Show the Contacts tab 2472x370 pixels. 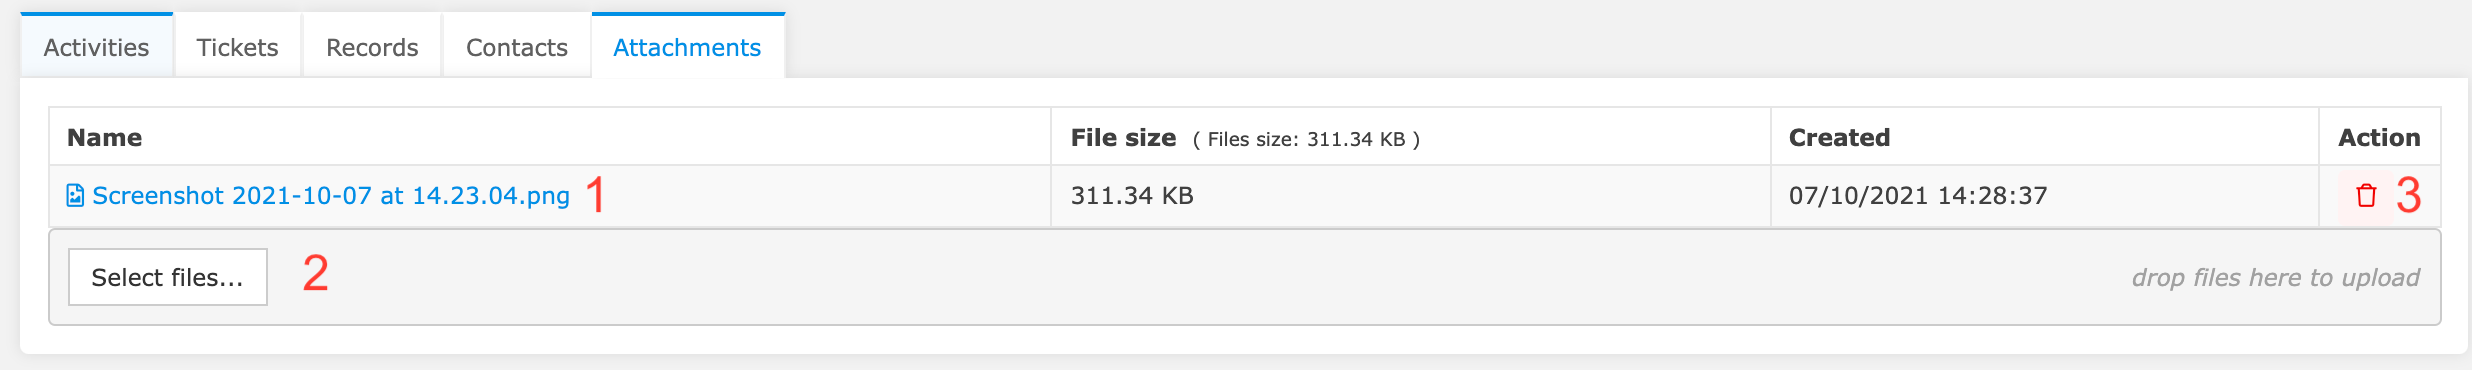coord(517,46)
